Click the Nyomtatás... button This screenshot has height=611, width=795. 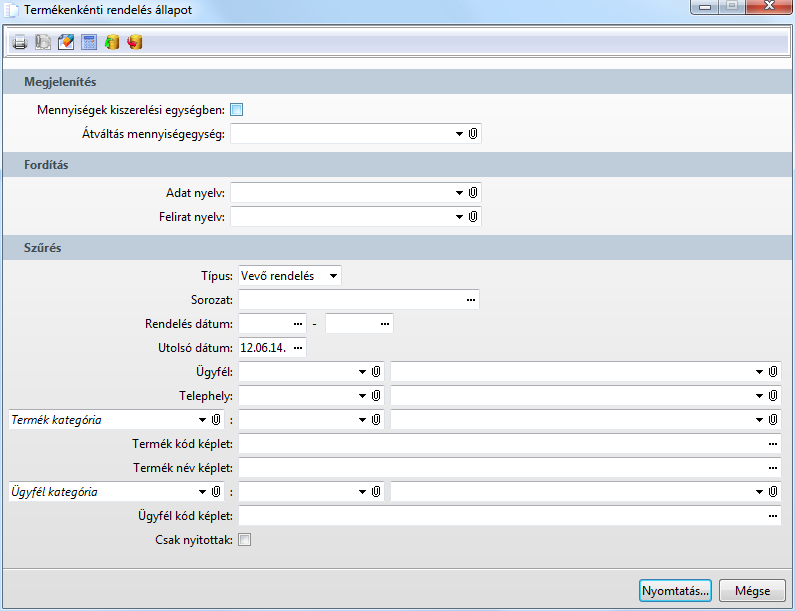click(675, 591)
